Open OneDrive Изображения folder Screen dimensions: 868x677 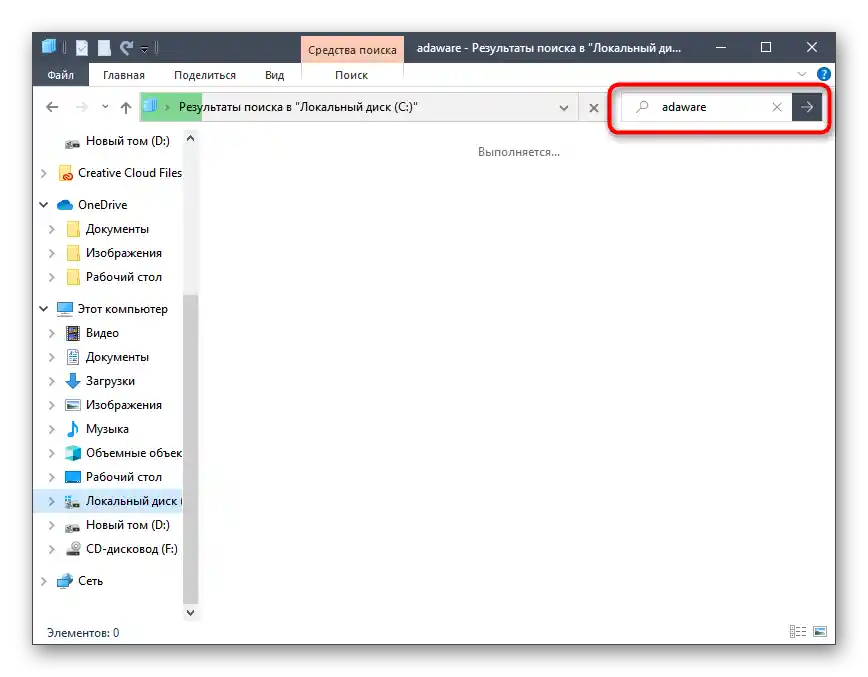[x=123, y=253]
